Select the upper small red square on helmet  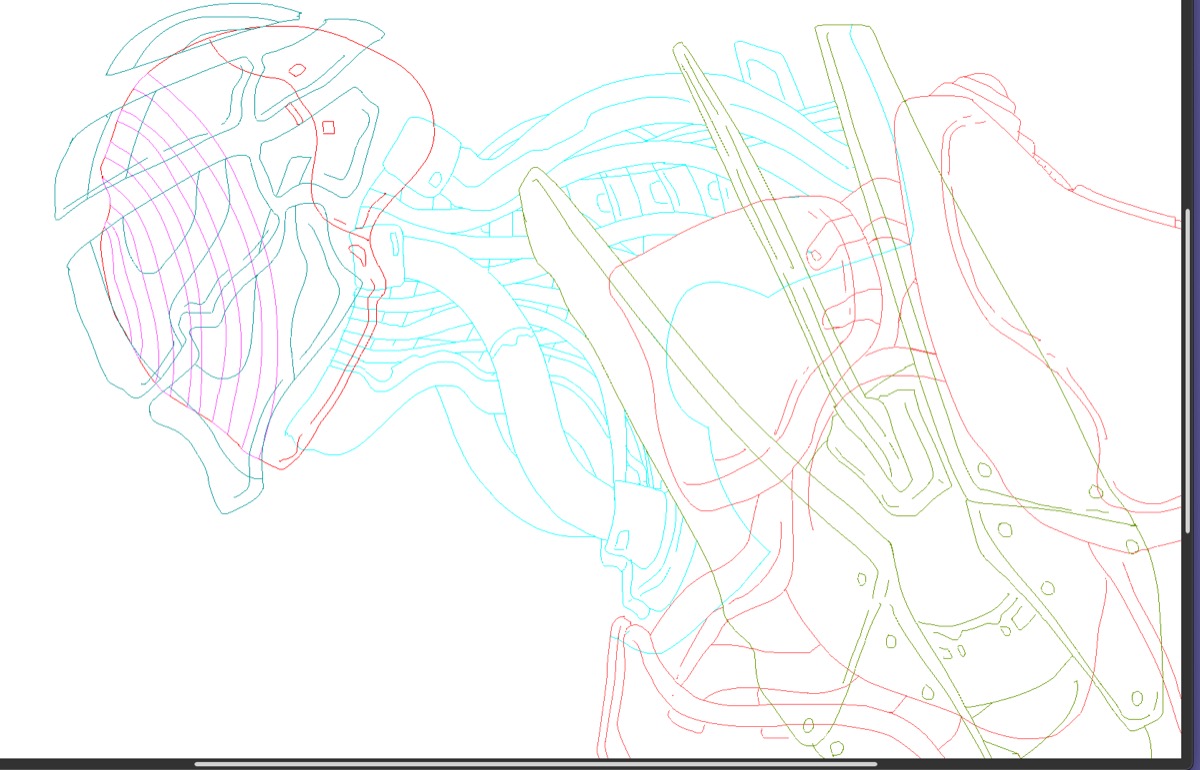pos(297,70)
